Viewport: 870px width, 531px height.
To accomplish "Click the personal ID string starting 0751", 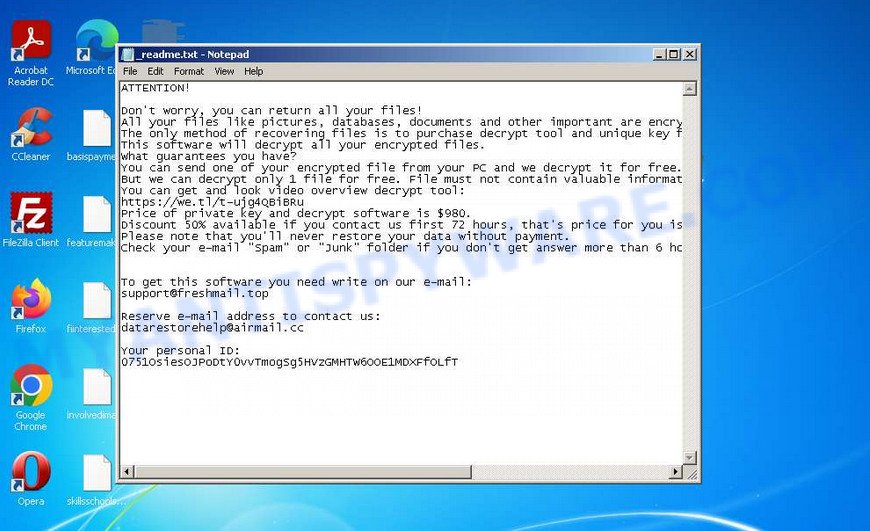I will (290, 362).
